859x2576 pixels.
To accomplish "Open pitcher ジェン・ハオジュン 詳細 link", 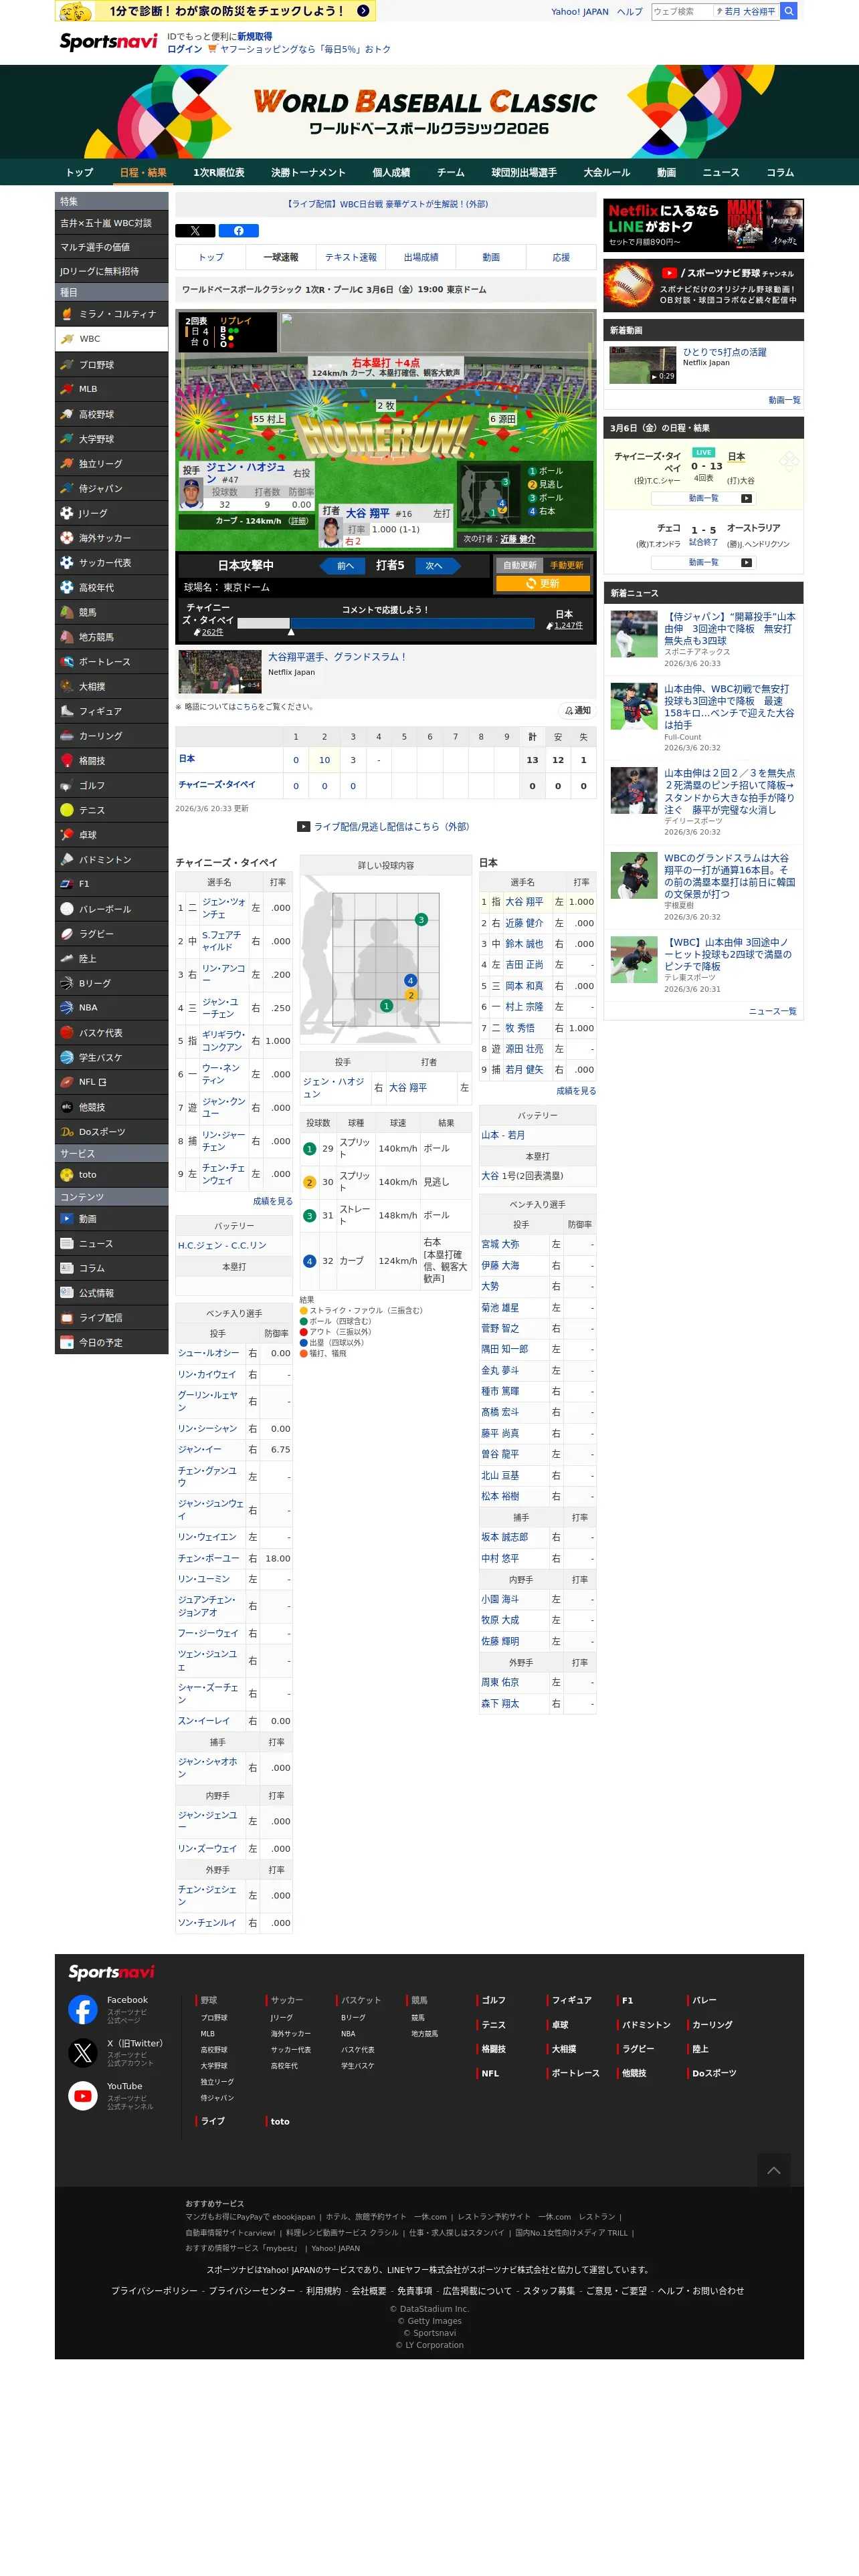I will point(298,521).
